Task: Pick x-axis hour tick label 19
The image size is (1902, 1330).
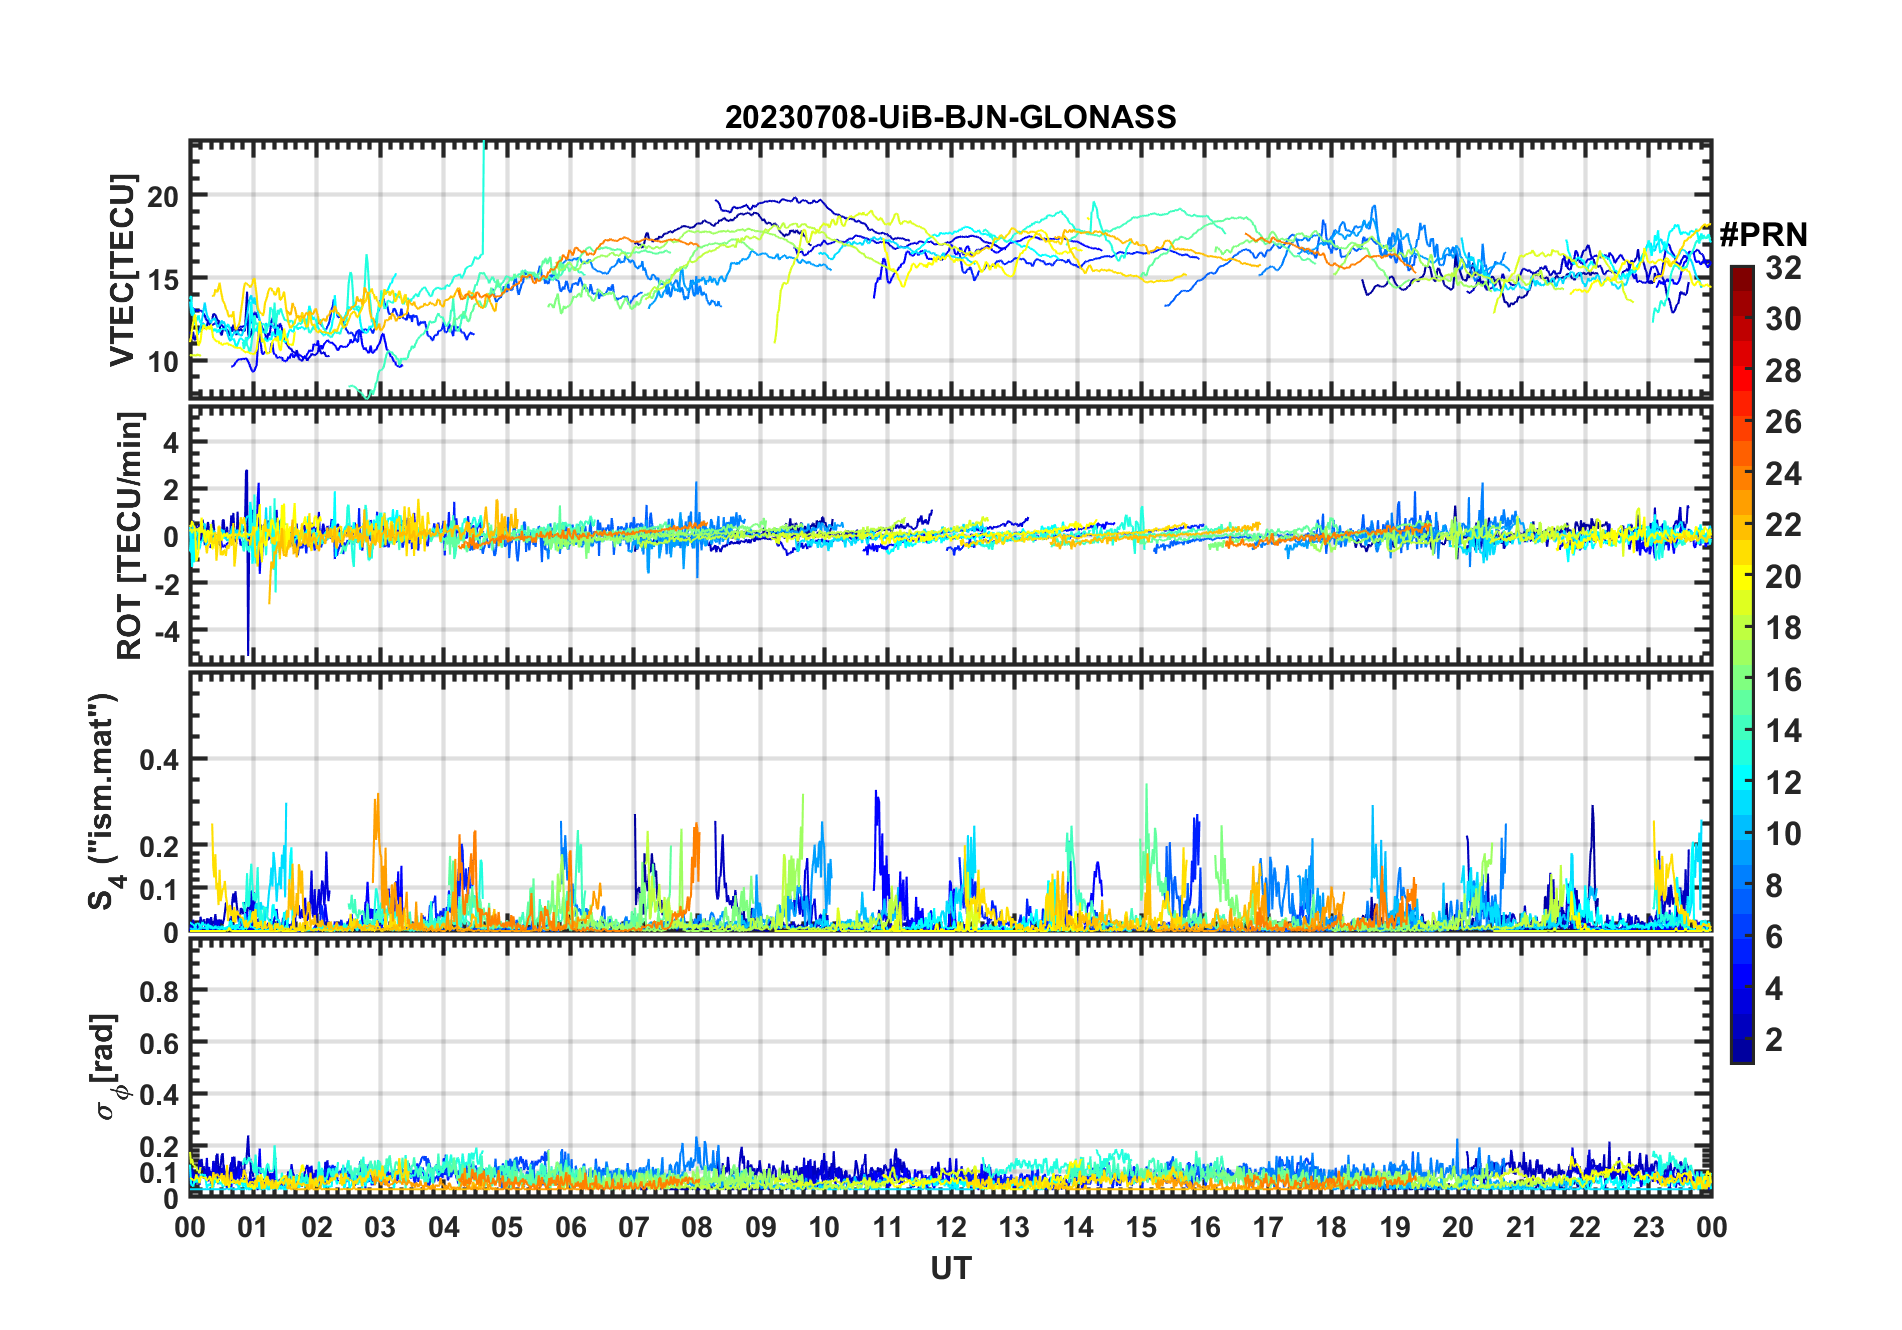Action: (1395, 1227)
